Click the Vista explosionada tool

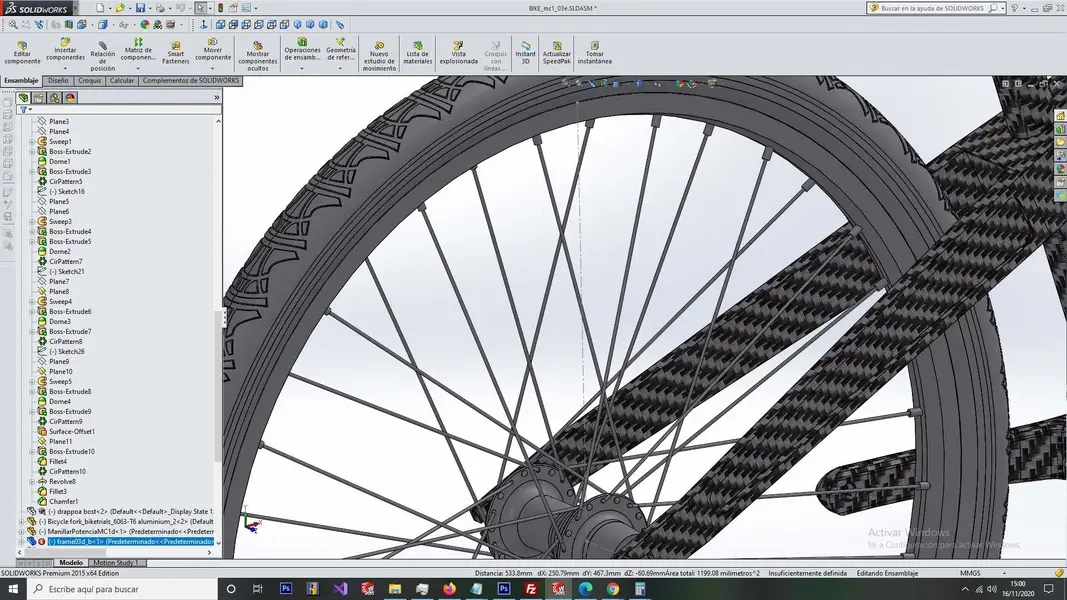click(x=459, y=53)
